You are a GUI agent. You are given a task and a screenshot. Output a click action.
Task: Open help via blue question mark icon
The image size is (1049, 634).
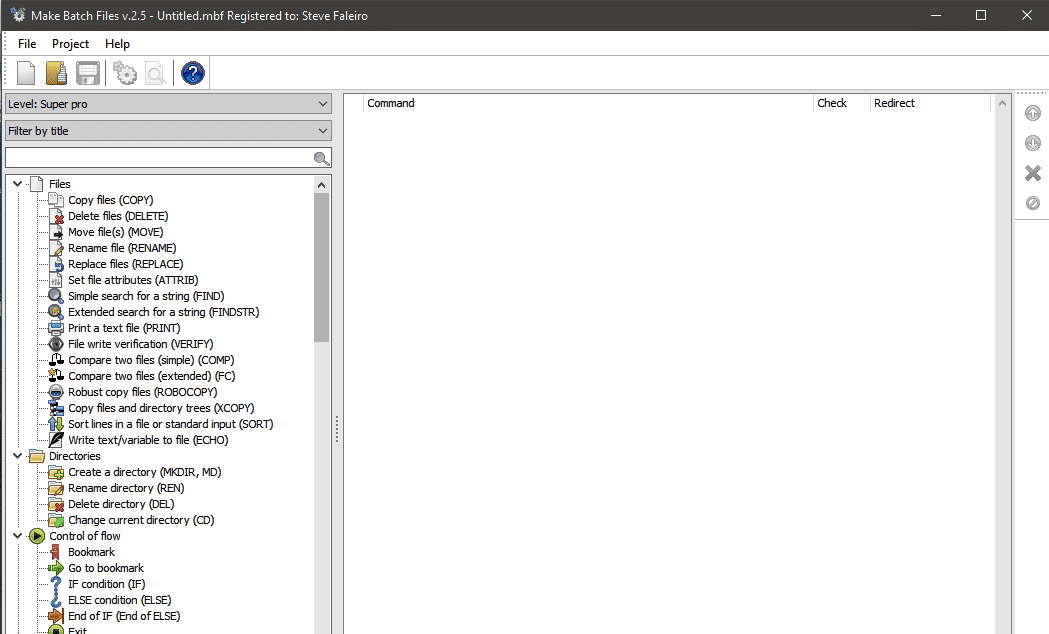click(193, 73)
